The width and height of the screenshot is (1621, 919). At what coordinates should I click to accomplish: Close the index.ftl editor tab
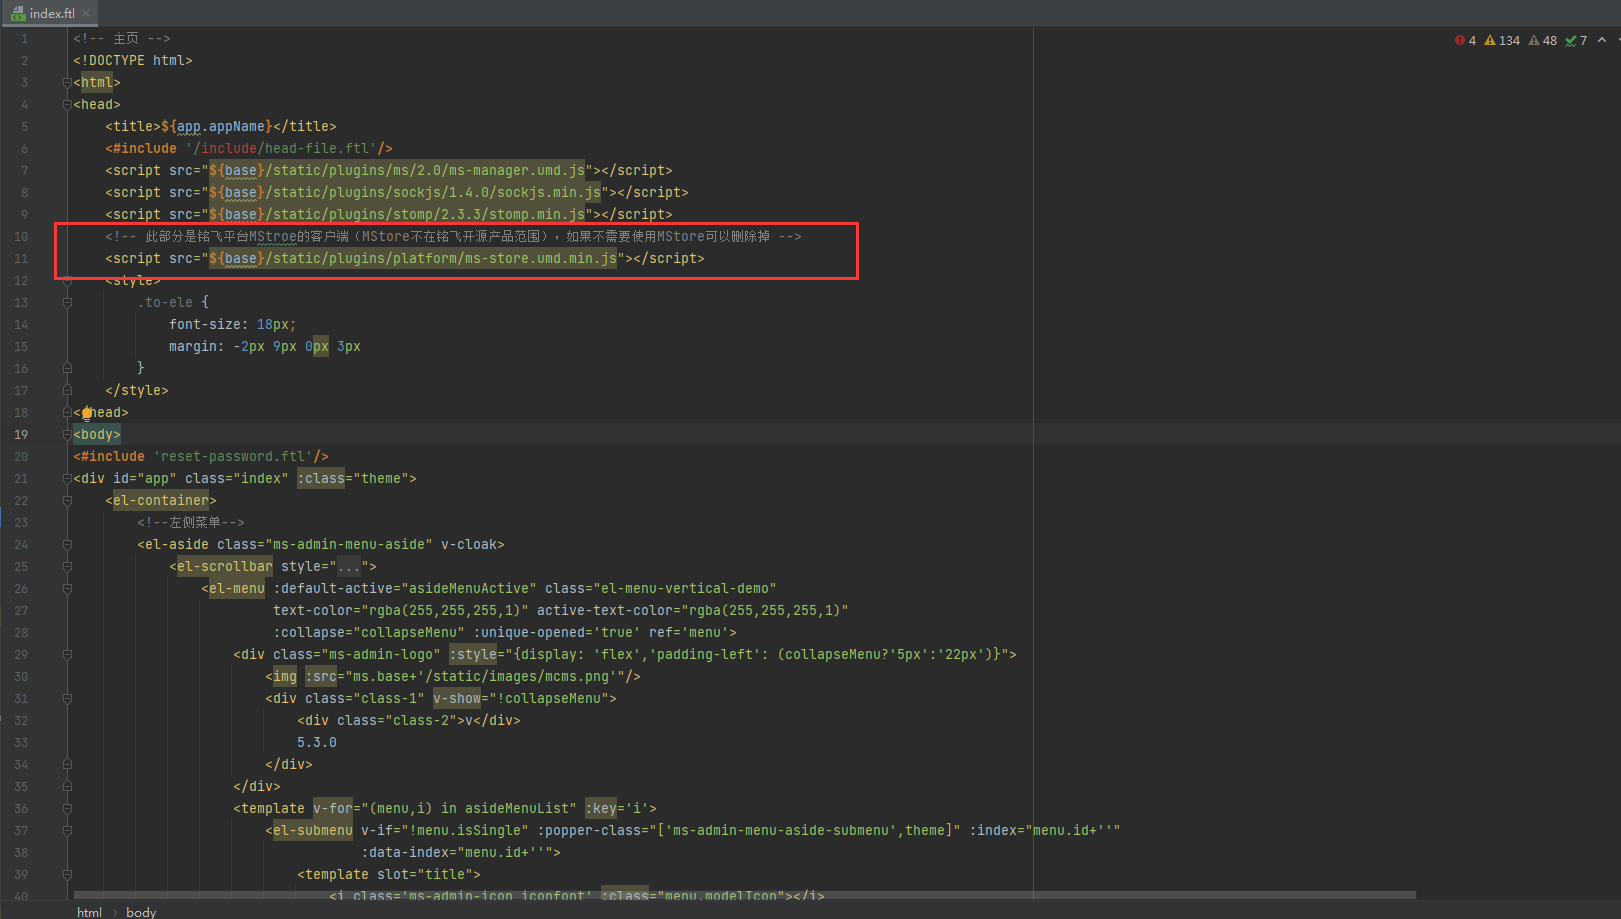[86, 13]
